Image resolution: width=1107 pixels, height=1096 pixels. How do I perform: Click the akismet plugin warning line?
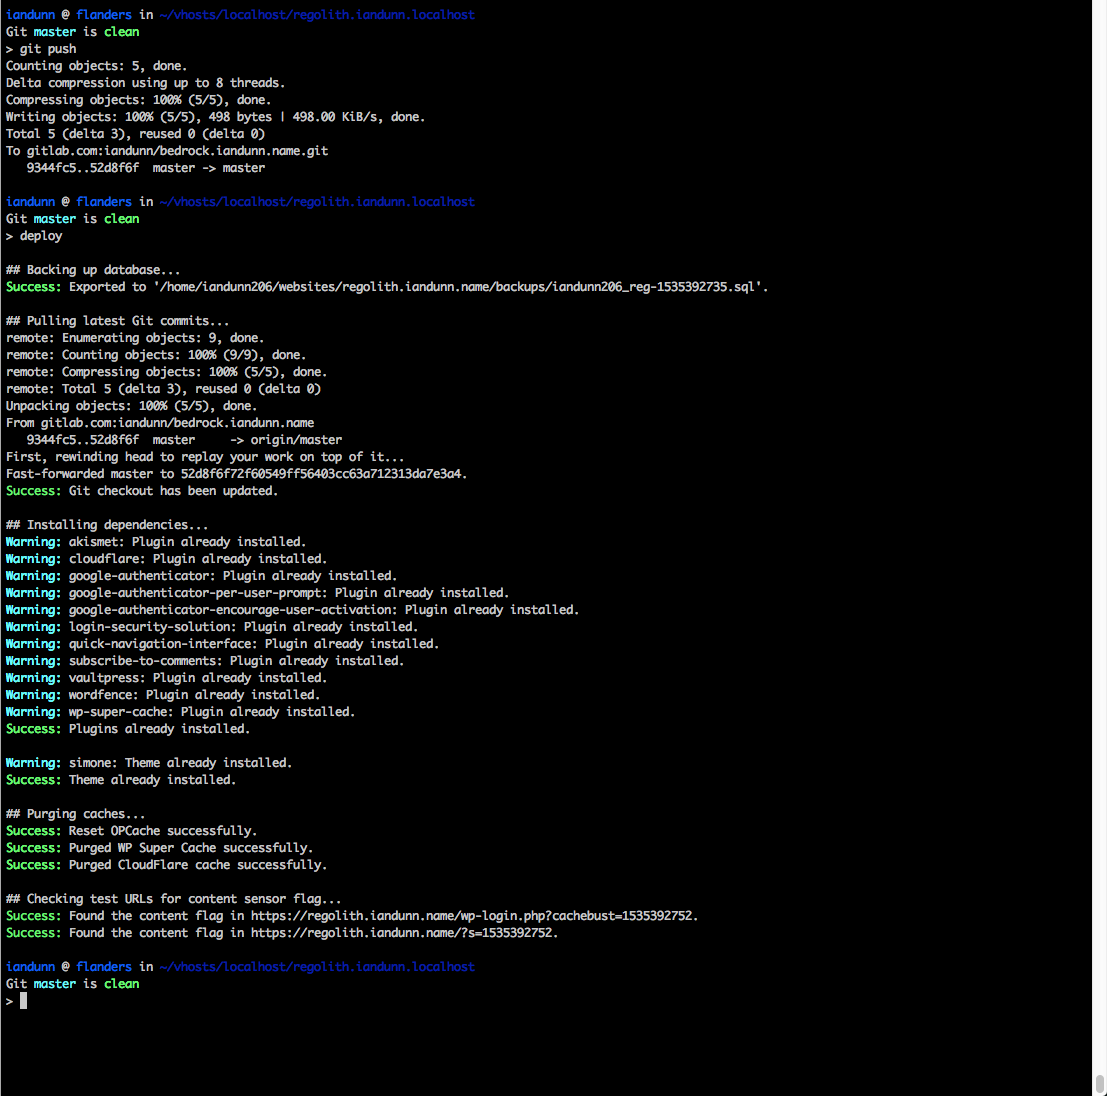(x=156, y=542)
